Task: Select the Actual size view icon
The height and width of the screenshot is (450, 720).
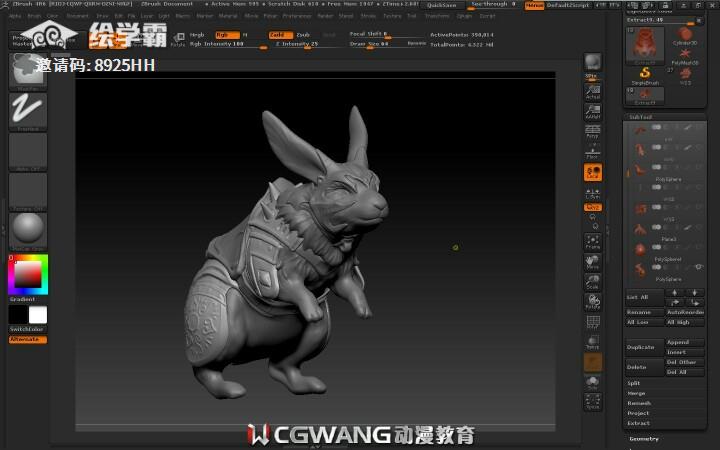Action: pyautogui.click(x=592, y=92)
